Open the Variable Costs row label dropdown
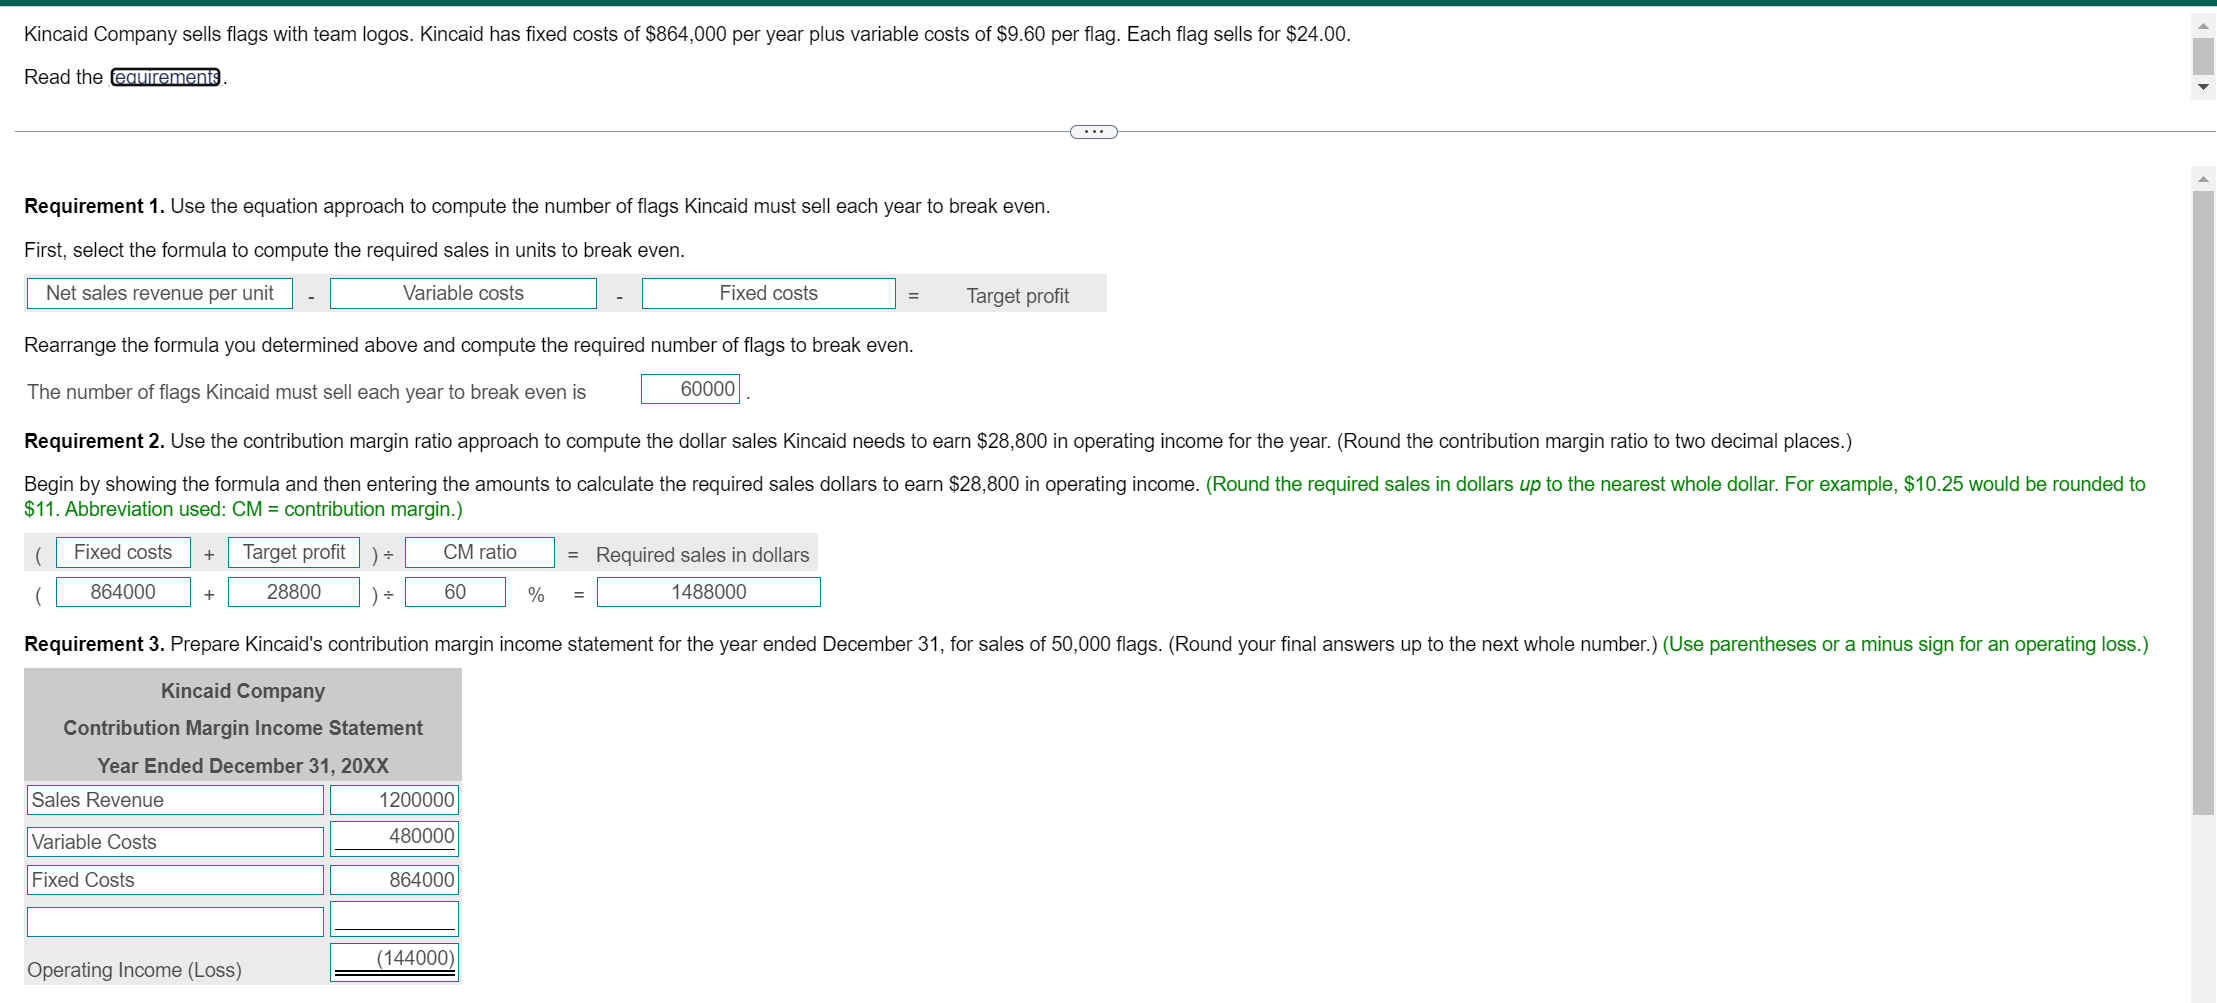The height and width of the screenshot is (1003, 2217). pyautogui.click(x=175, y=842)
